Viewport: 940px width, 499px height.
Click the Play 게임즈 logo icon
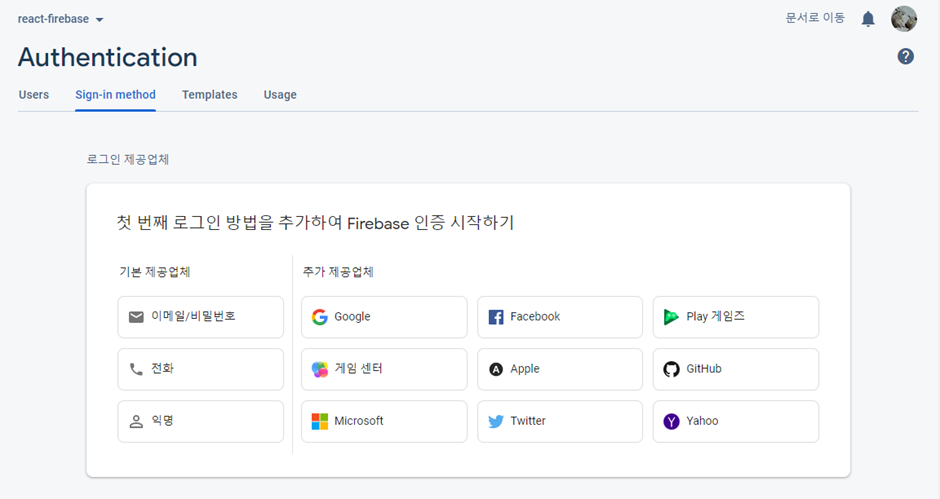pos(671,317)
